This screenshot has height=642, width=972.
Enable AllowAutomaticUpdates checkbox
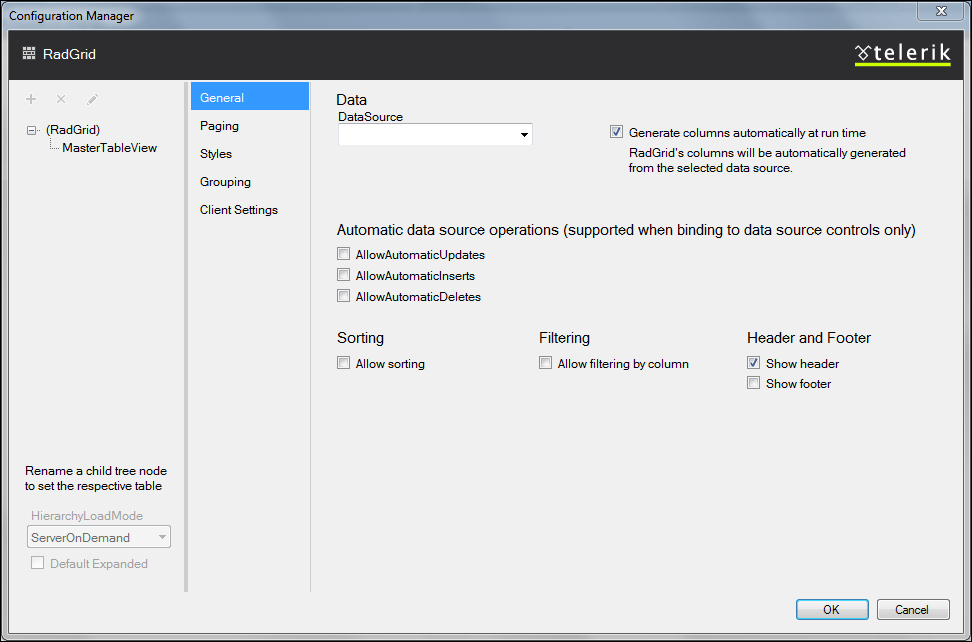click(x=343, y=254)
